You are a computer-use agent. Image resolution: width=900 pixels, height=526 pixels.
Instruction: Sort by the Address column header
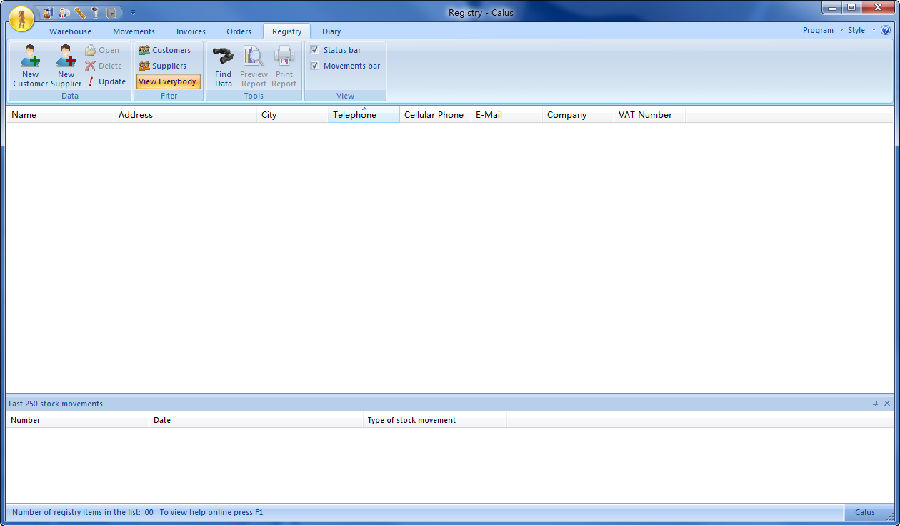tap(185, 115)
